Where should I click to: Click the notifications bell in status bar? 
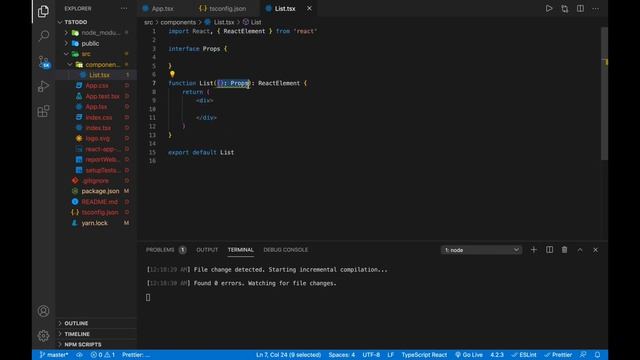point(598,355)
